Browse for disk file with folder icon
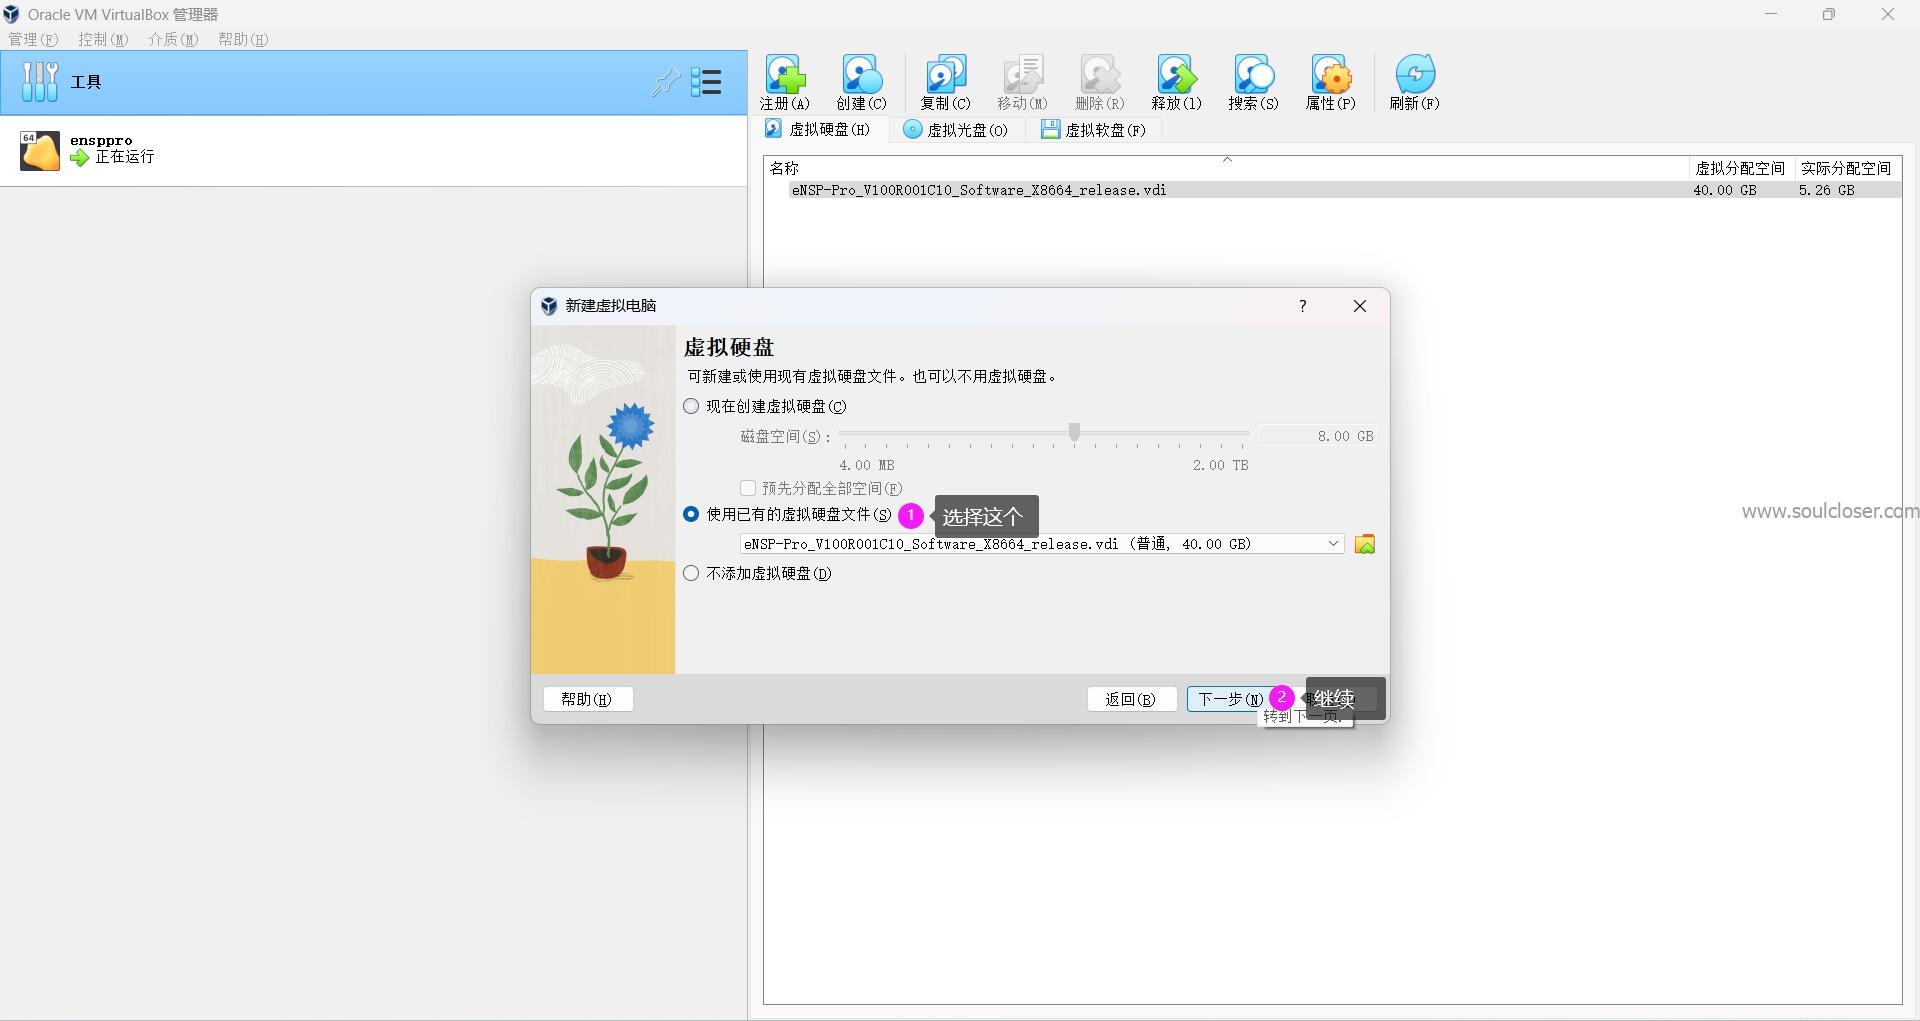 click(x=1364, y=544)
